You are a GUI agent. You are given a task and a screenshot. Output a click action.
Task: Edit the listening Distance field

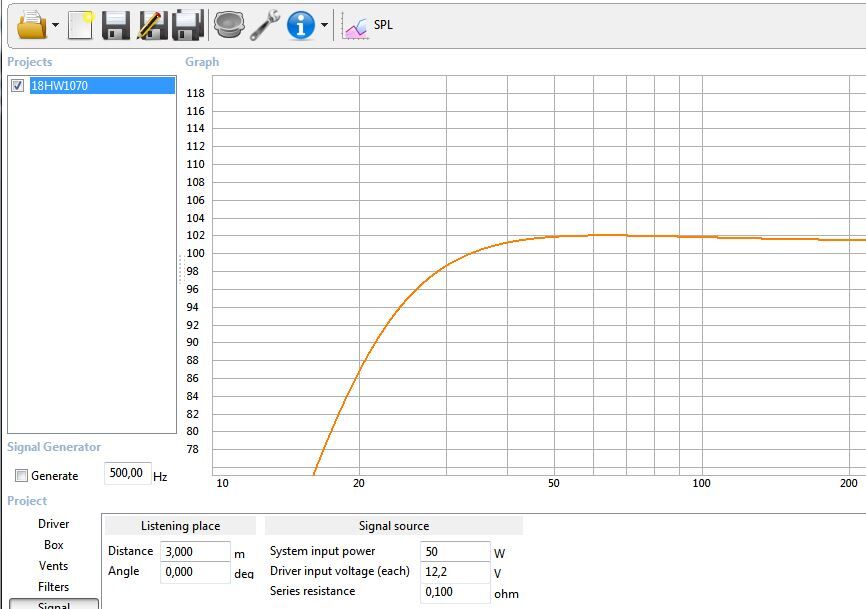coord(195,551)
